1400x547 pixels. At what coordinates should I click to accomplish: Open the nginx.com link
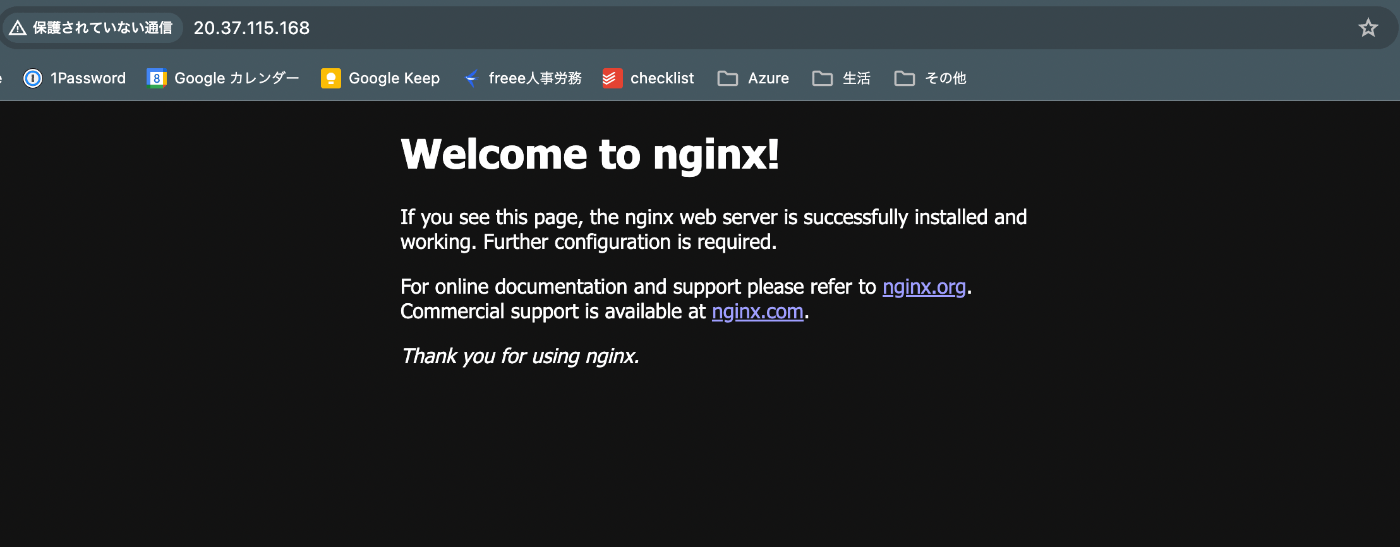click(757, 312)
